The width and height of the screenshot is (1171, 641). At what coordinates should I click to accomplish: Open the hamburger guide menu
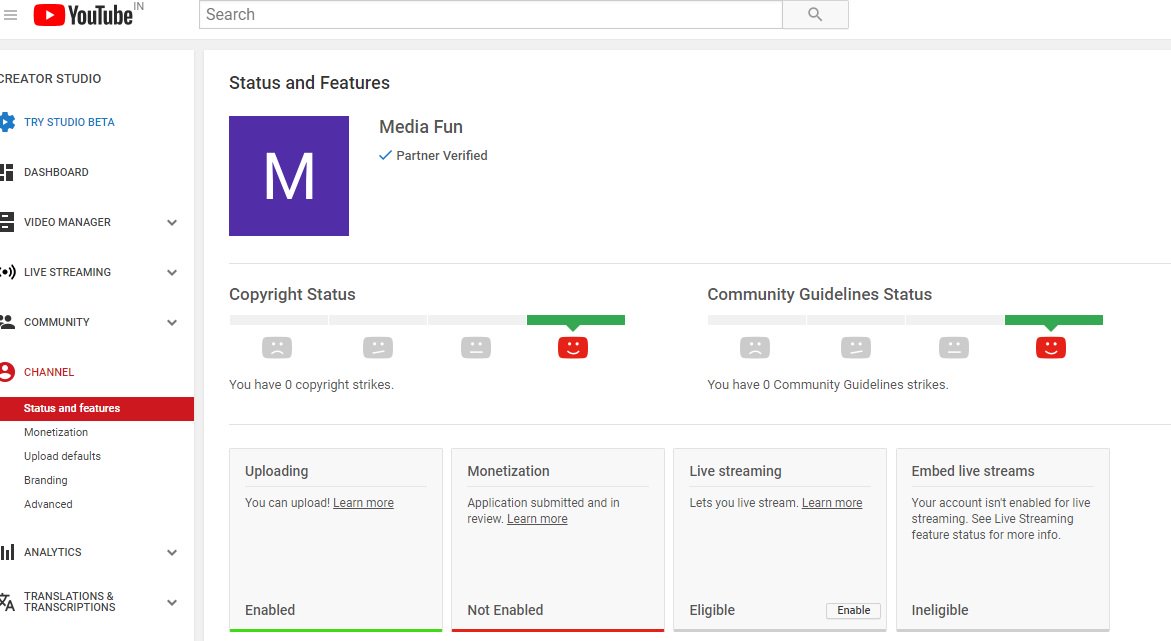click(10, 15)
